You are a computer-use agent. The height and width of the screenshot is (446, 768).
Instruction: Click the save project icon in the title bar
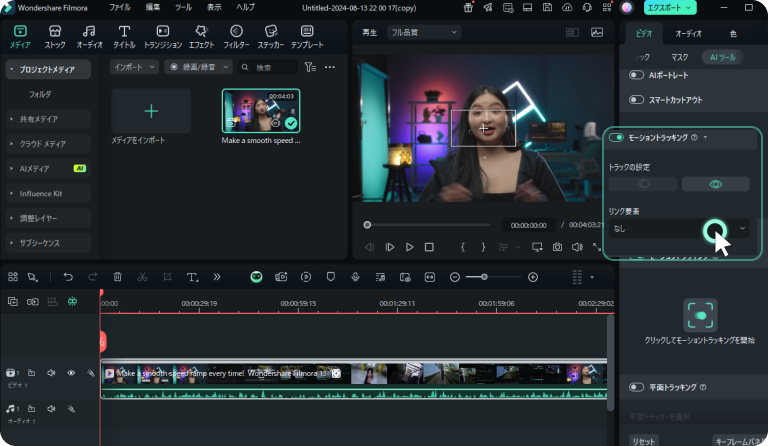click(x=548, y=7)
